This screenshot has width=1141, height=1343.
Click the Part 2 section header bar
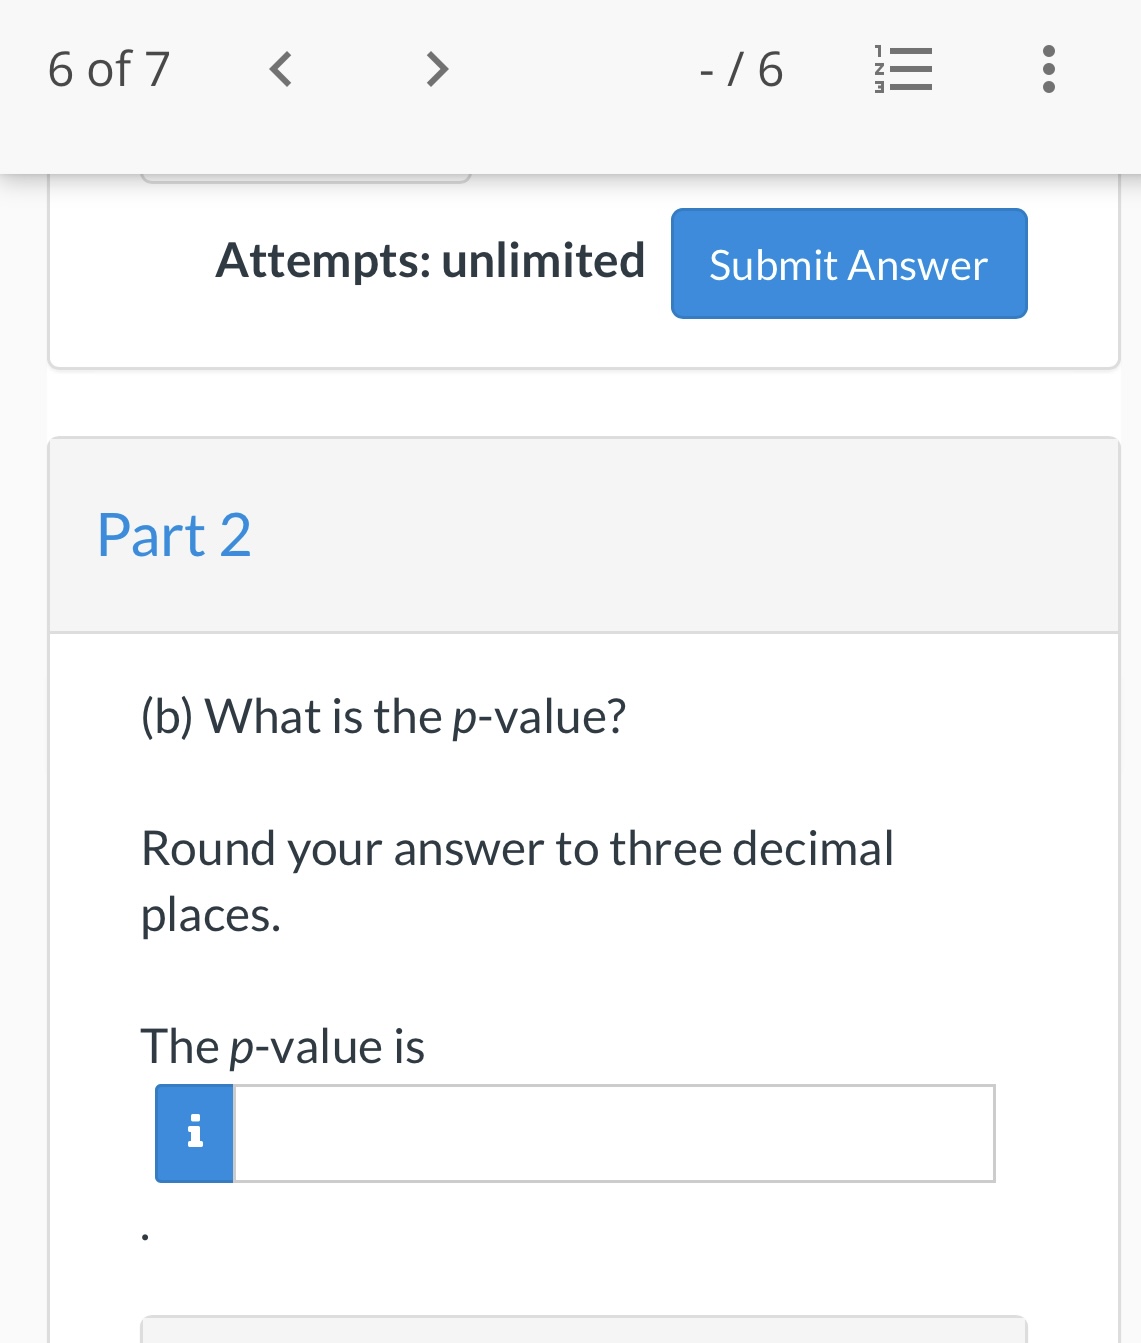click(584, 536)
